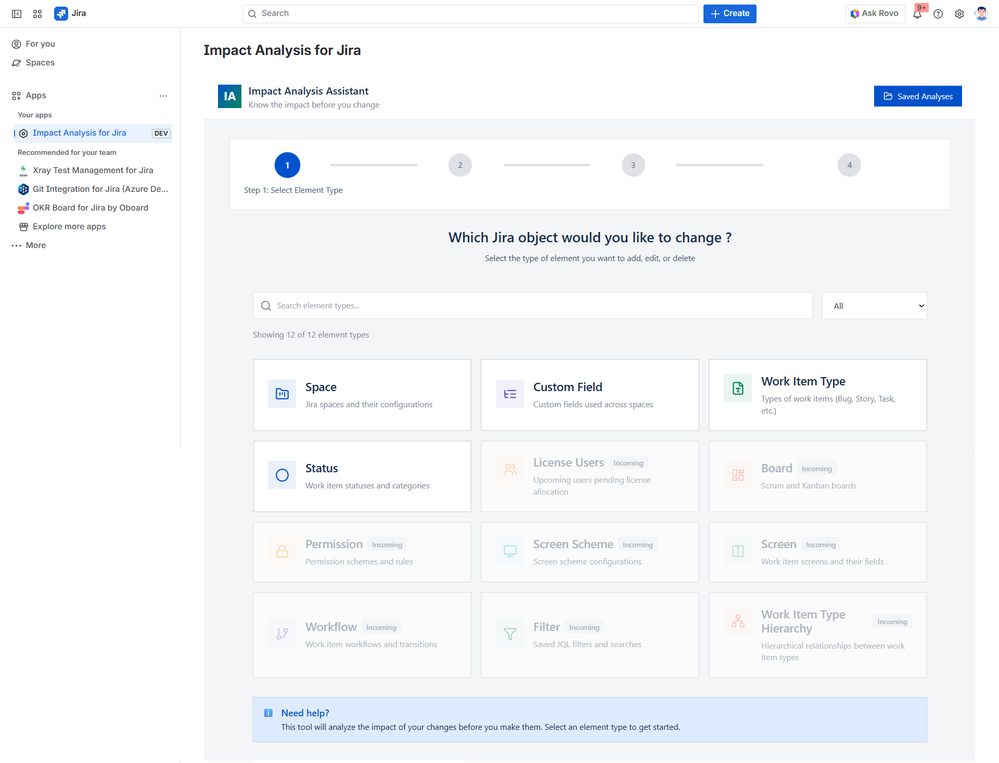Click the Git Integration for Jira icon

(x=22, y=189)
